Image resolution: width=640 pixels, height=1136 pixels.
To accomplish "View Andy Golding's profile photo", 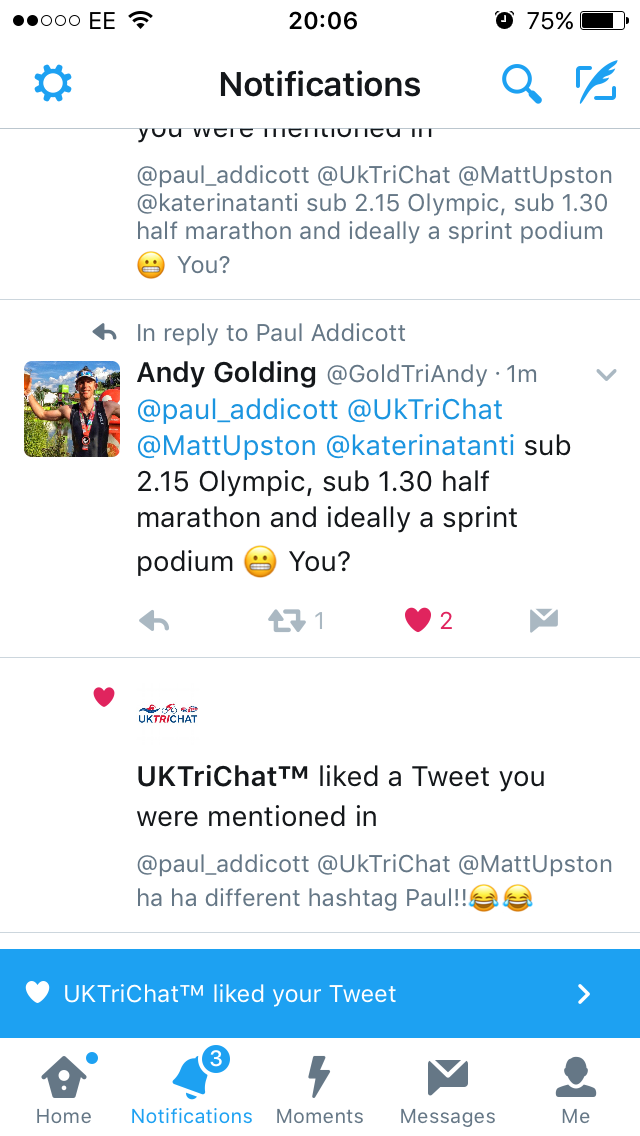I will (x=72, y=409).
